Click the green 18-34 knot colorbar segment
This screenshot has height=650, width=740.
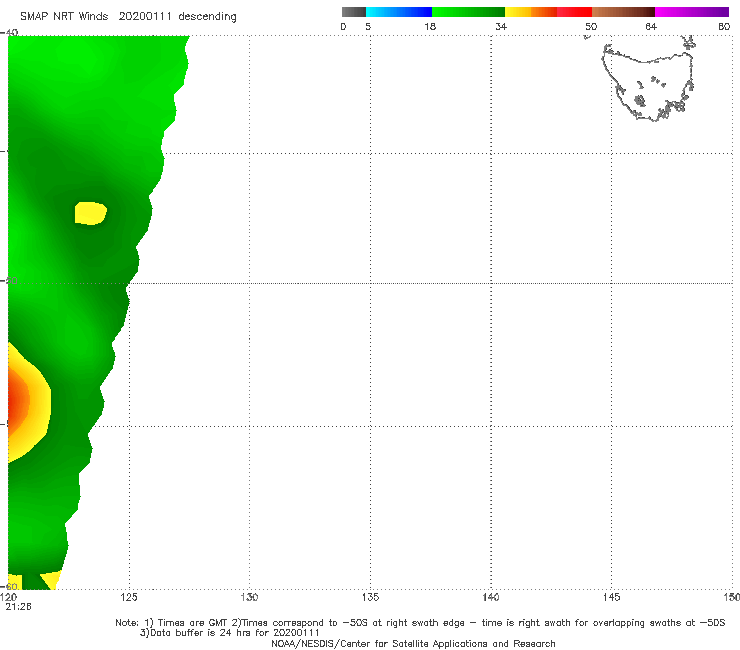(468, 12)
